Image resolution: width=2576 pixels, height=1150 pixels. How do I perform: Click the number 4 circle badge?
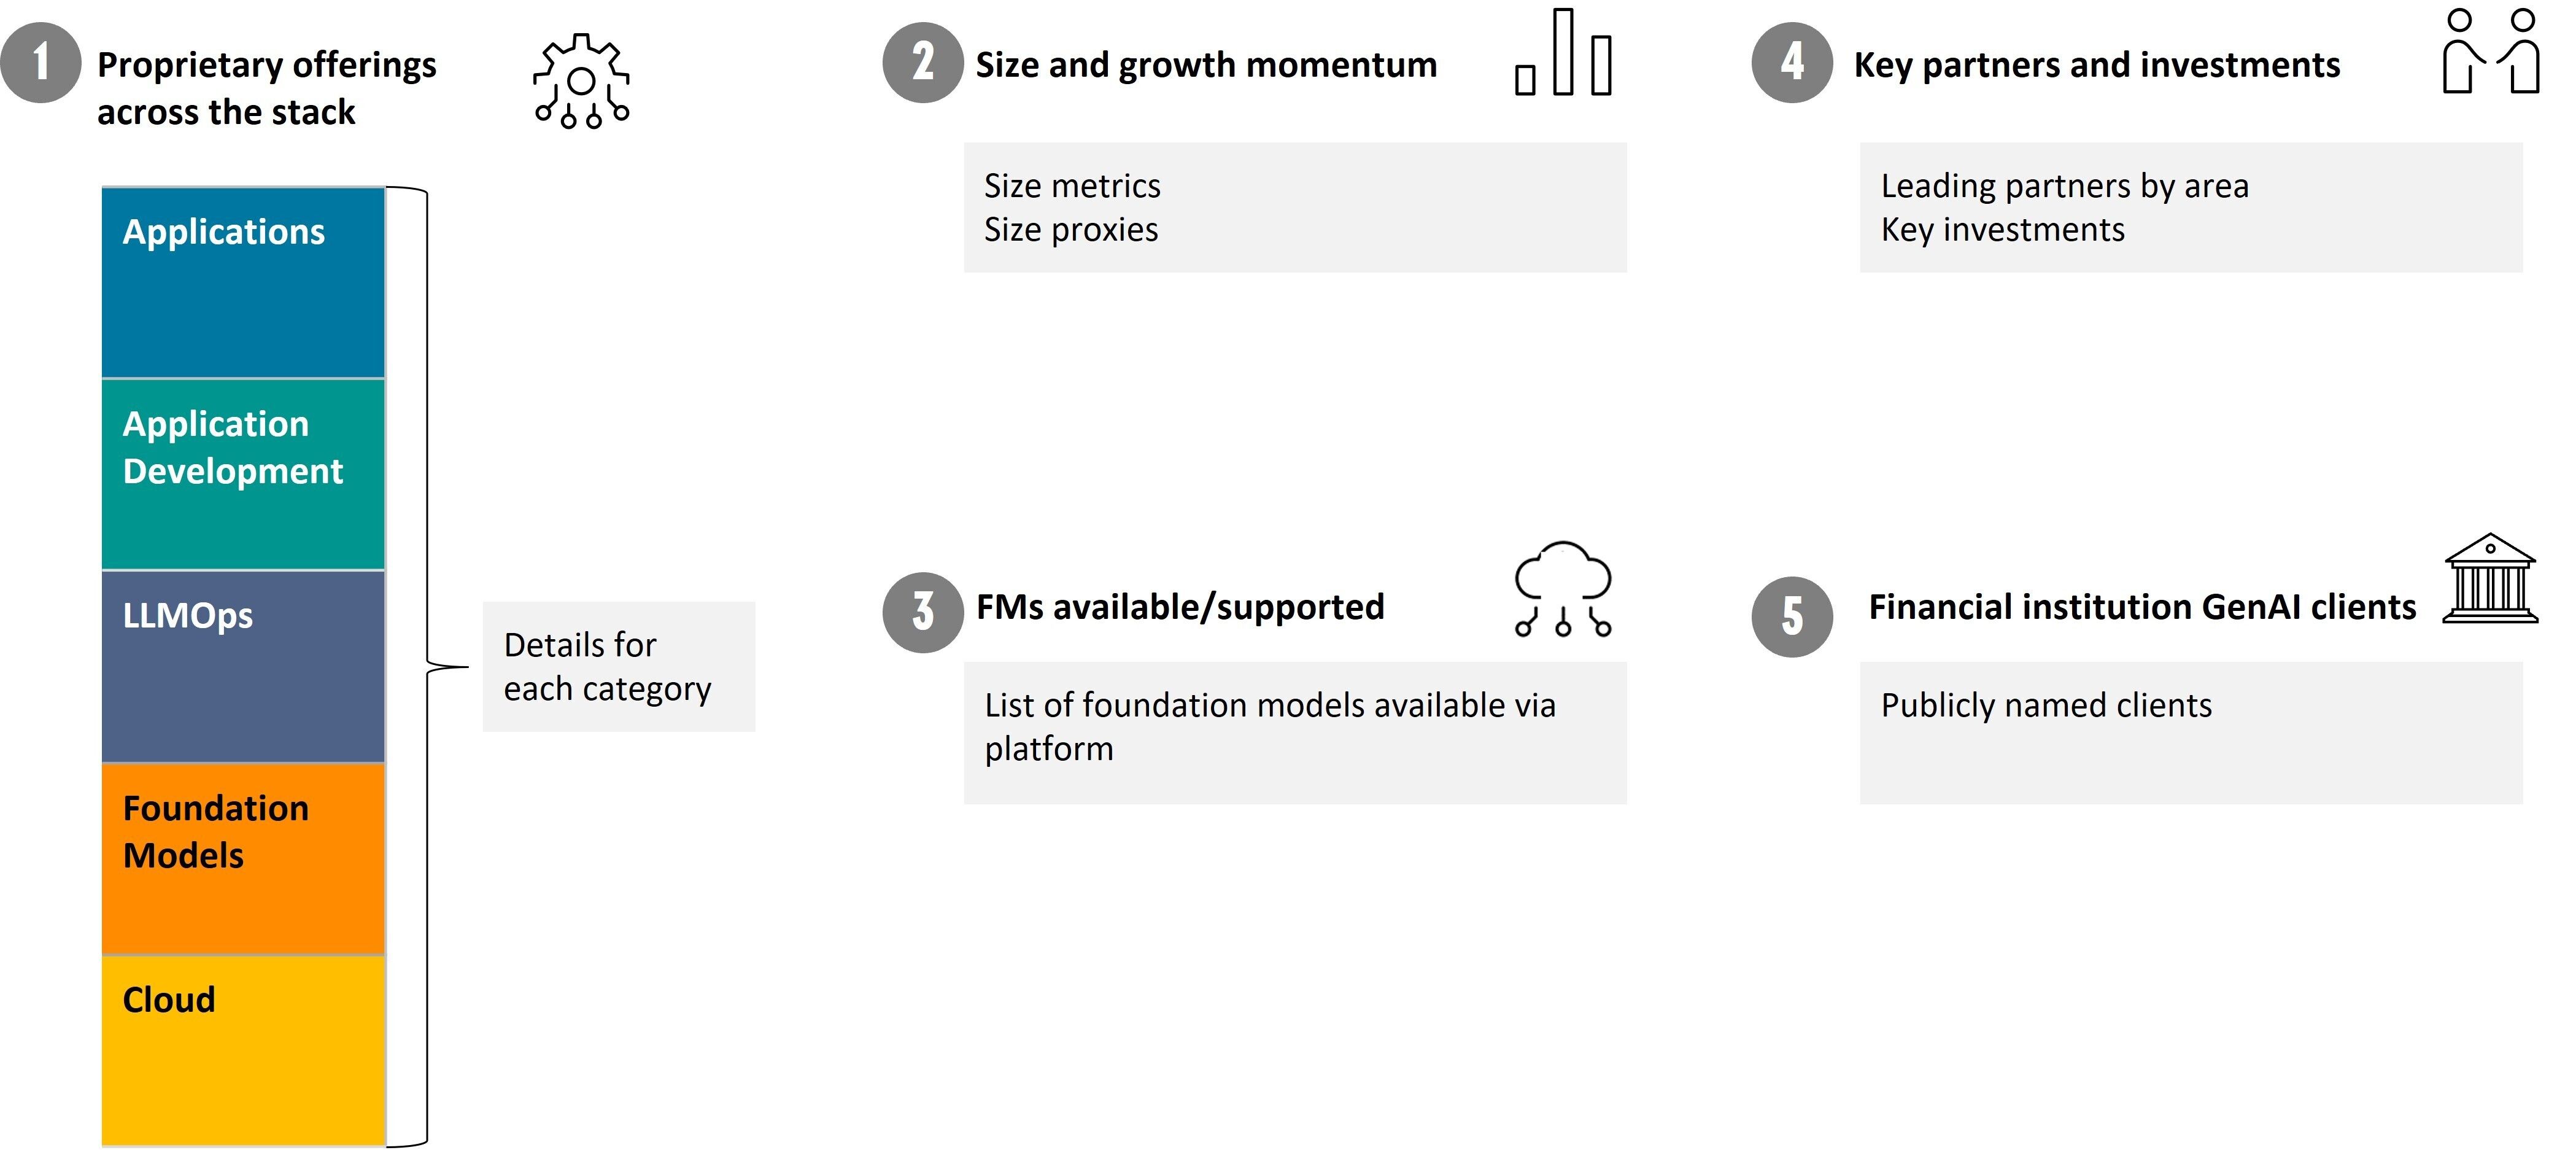[x=1792, y=63]
